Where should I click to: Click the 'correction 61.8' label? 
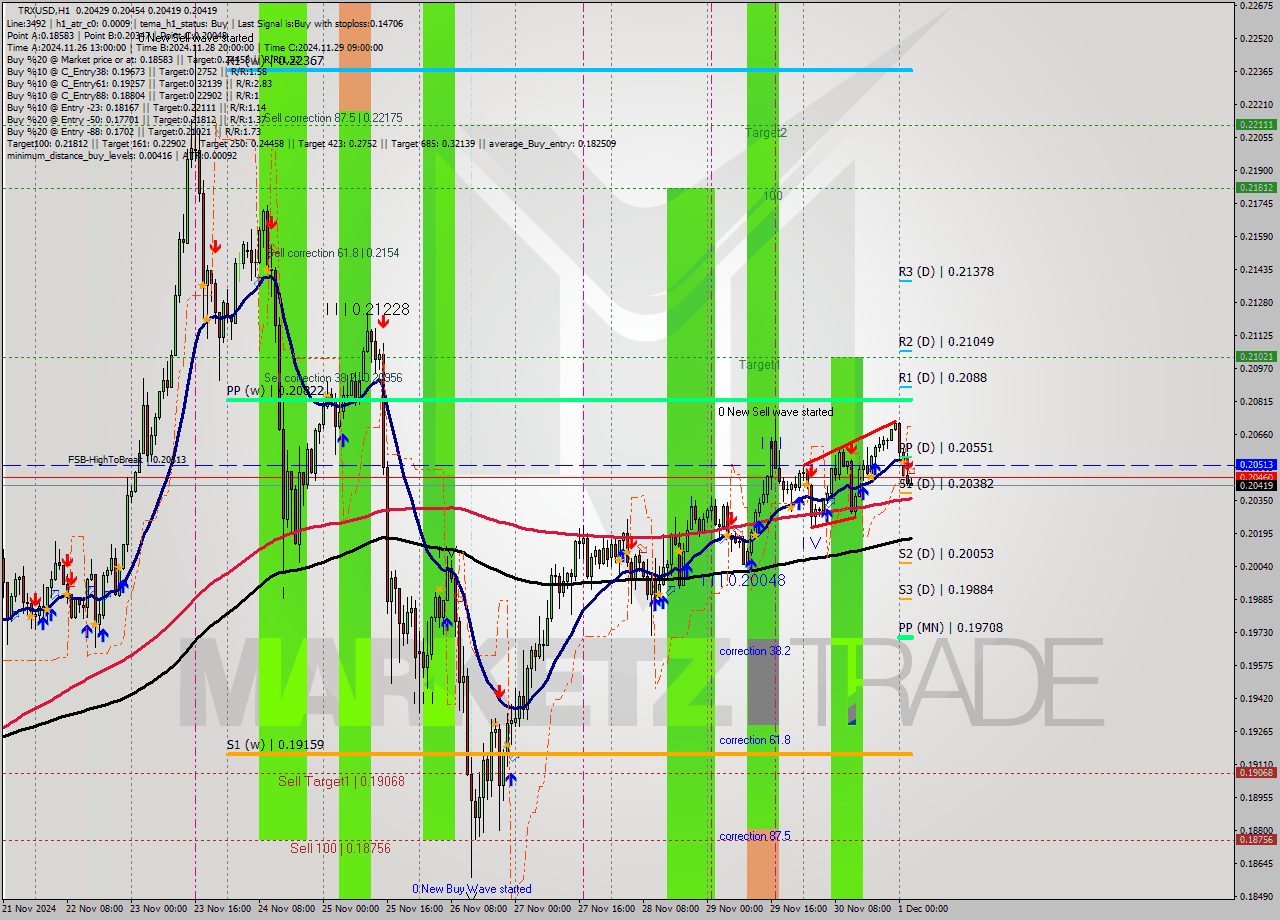pyautogui.click(x=755, y=740)
